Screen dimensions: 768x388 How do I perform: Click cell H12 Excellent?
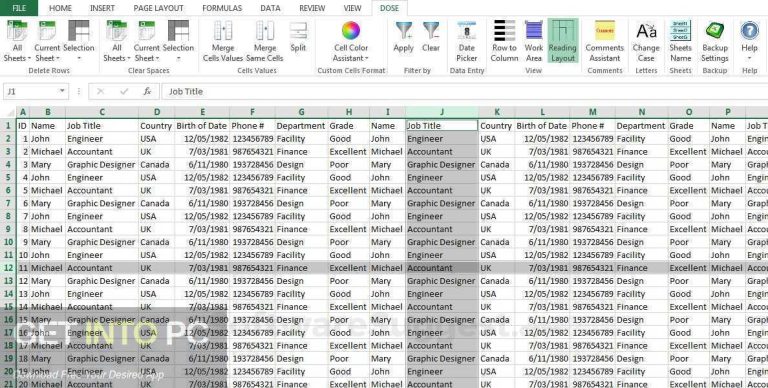[348, 268]
